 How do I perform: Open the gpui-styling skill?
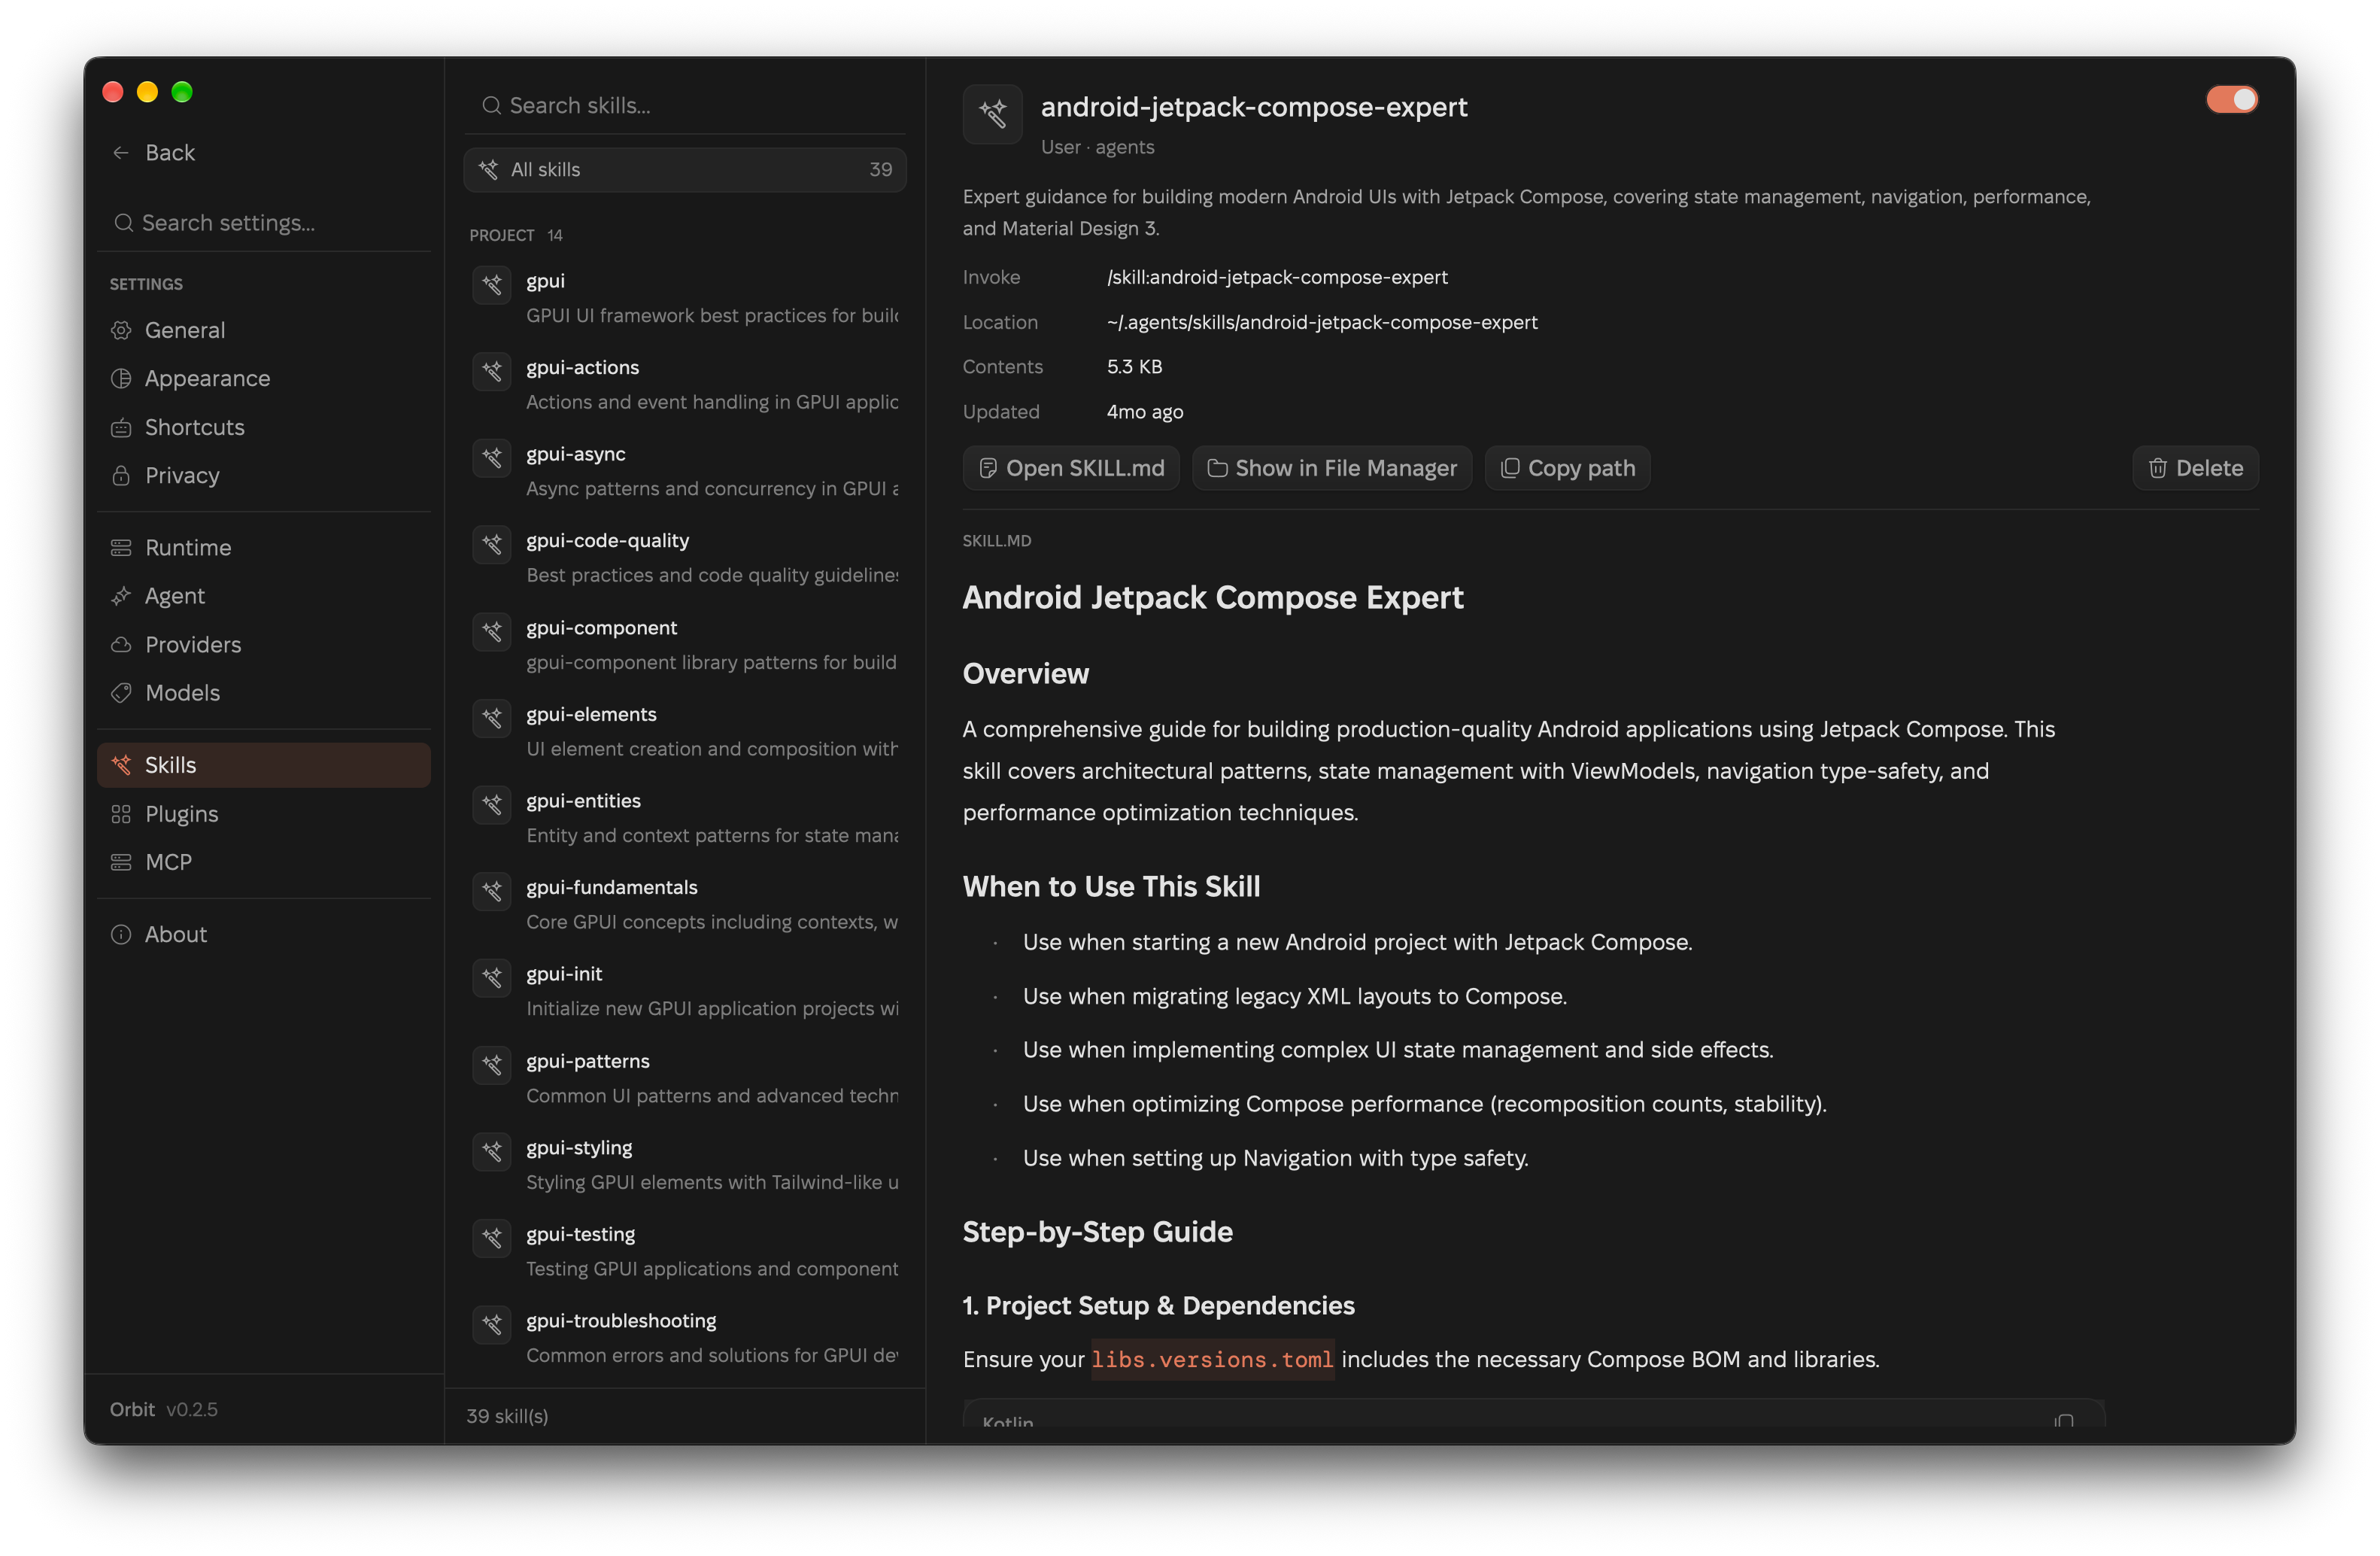point(685,1164)
